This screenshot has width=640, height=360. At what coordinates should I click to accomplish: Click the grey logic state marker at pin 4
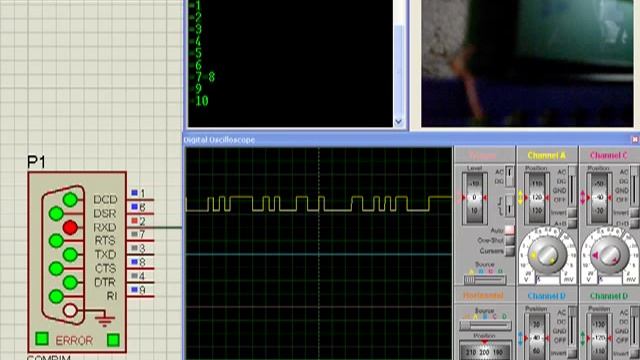[x=134, y=276]
